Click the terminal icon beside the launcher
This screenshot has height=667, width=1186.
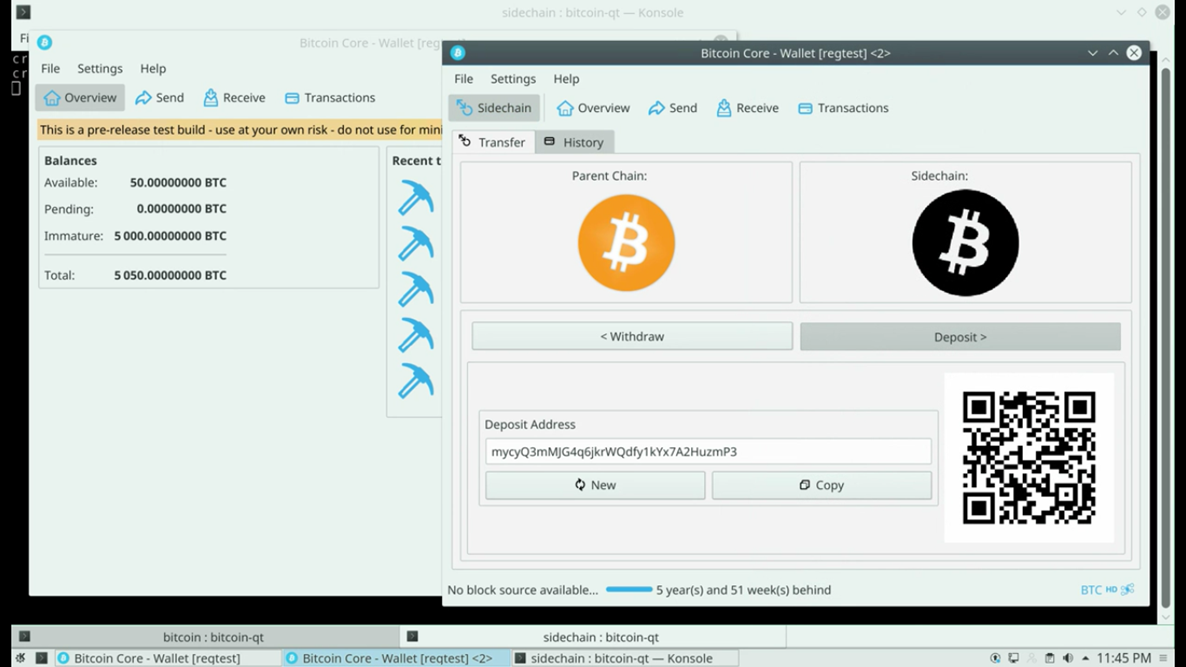pos(42,658)
